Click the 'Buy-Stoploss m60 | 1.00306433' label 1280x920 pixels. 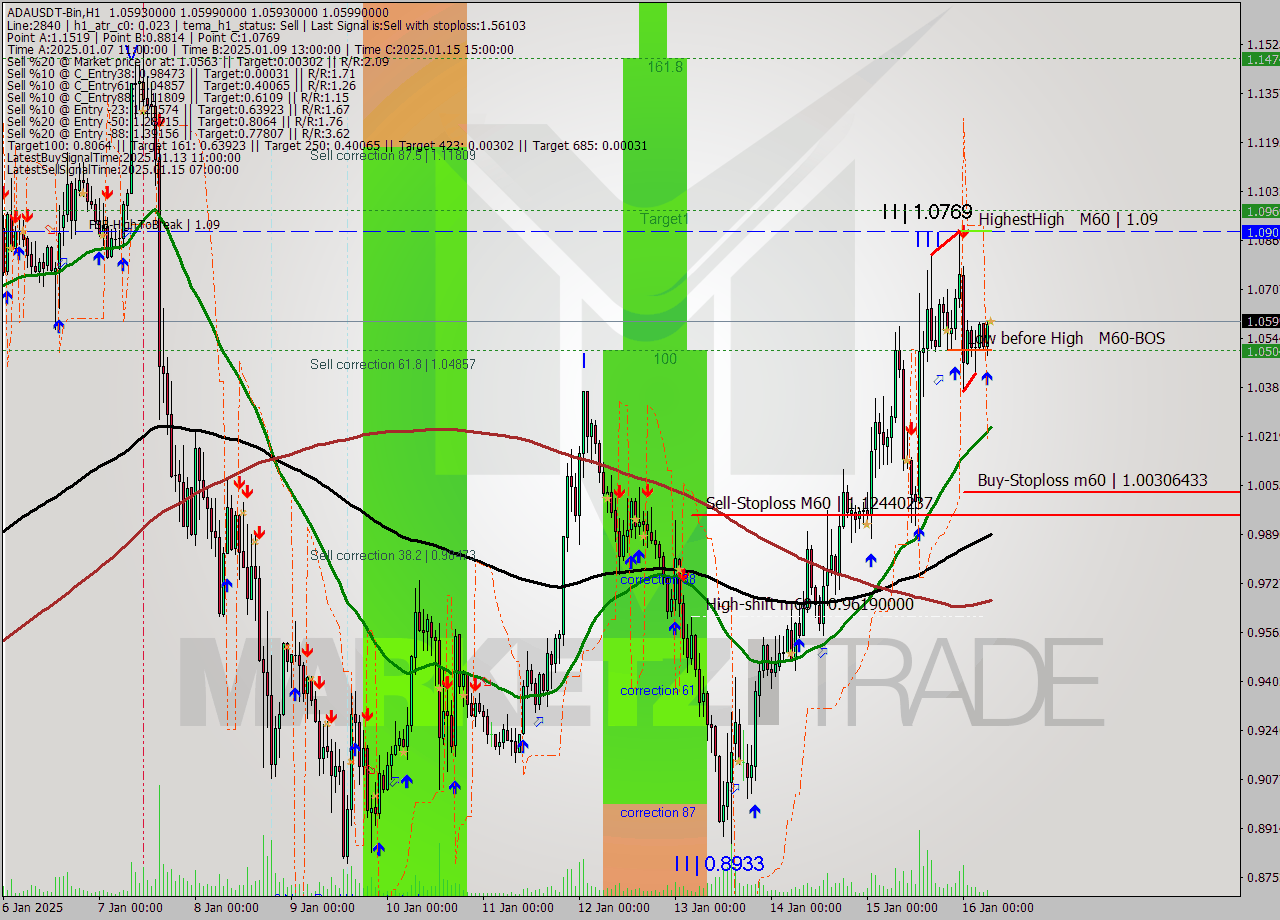pos(1092,480)
